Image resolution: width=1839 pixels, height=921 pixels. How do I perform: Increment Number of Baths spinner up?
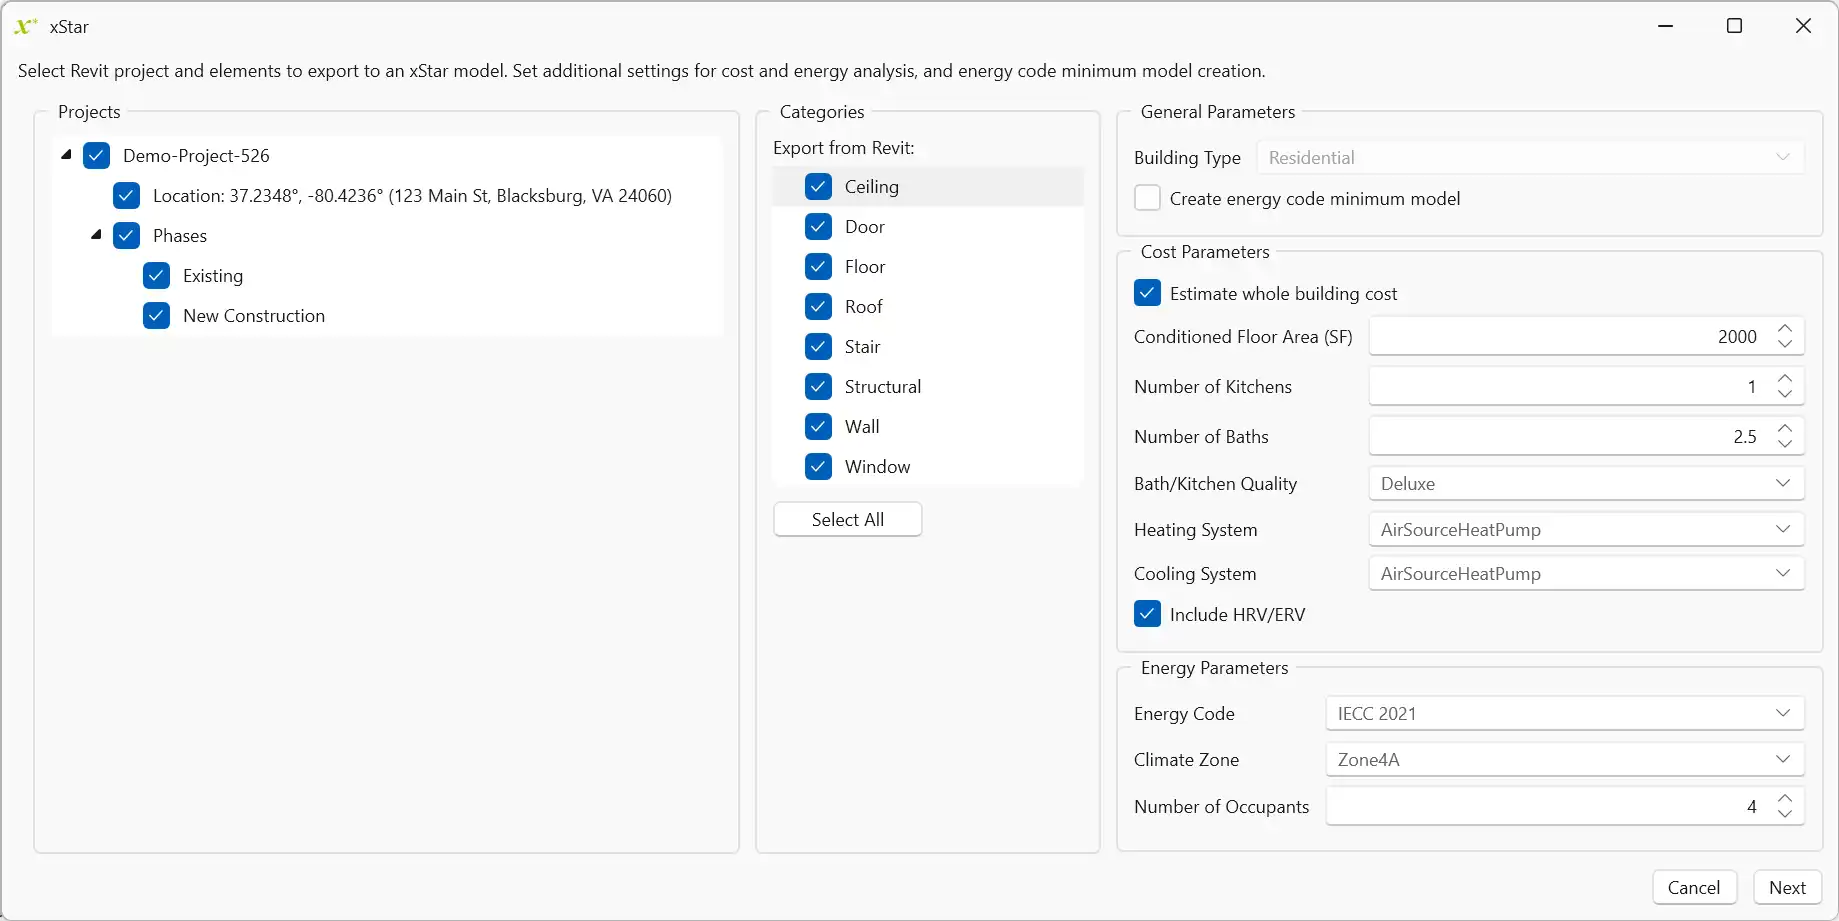[x=1785, y=428]
